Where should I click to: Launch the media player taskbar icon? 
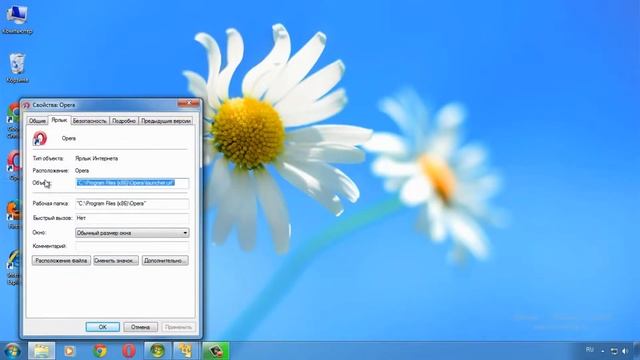click(x=70, y=351)
